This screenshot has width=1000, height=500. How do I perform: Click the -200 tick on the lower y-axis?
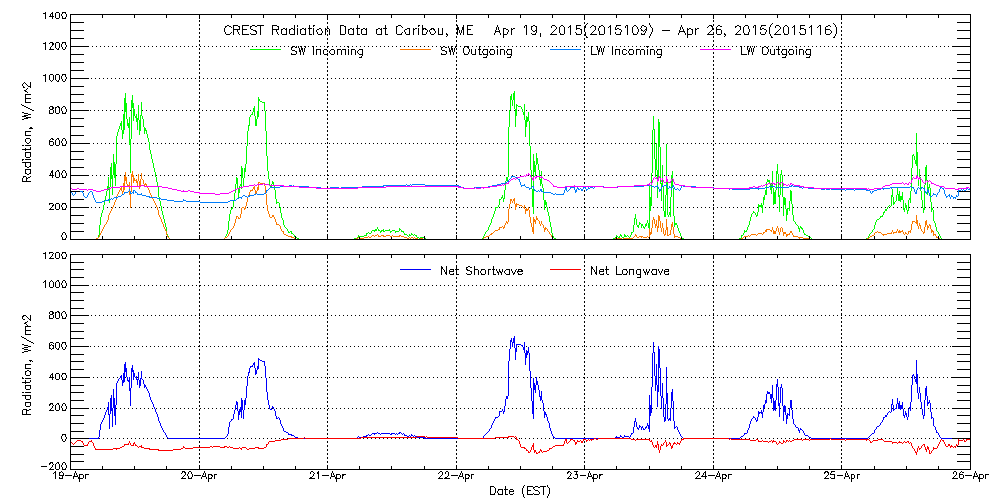pyautogui.click(x=54, y=466)
